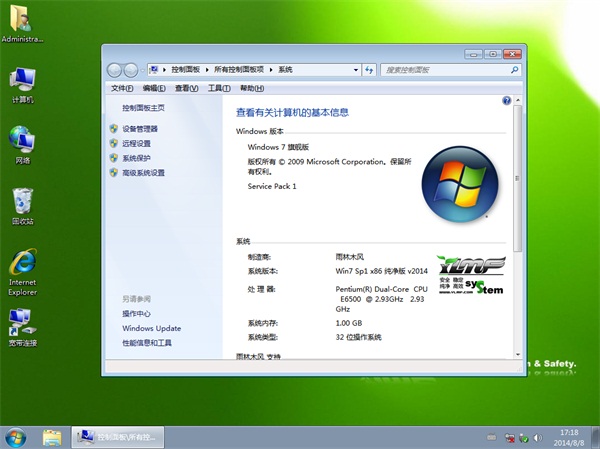600x449 pixels.
Task: Click the volume speaker tray icon
Action: (538, 438)
